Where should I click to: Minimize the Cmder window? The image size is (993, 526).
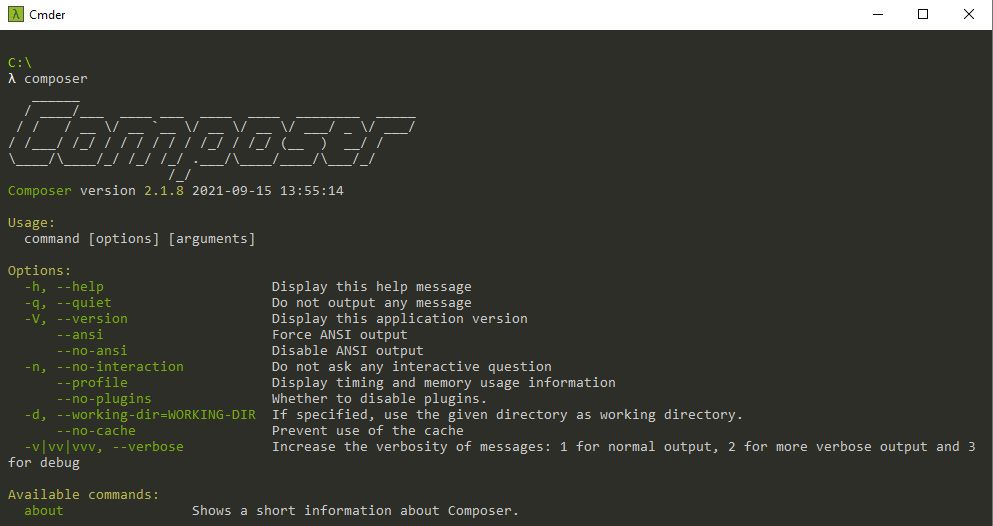click(878, 14)
